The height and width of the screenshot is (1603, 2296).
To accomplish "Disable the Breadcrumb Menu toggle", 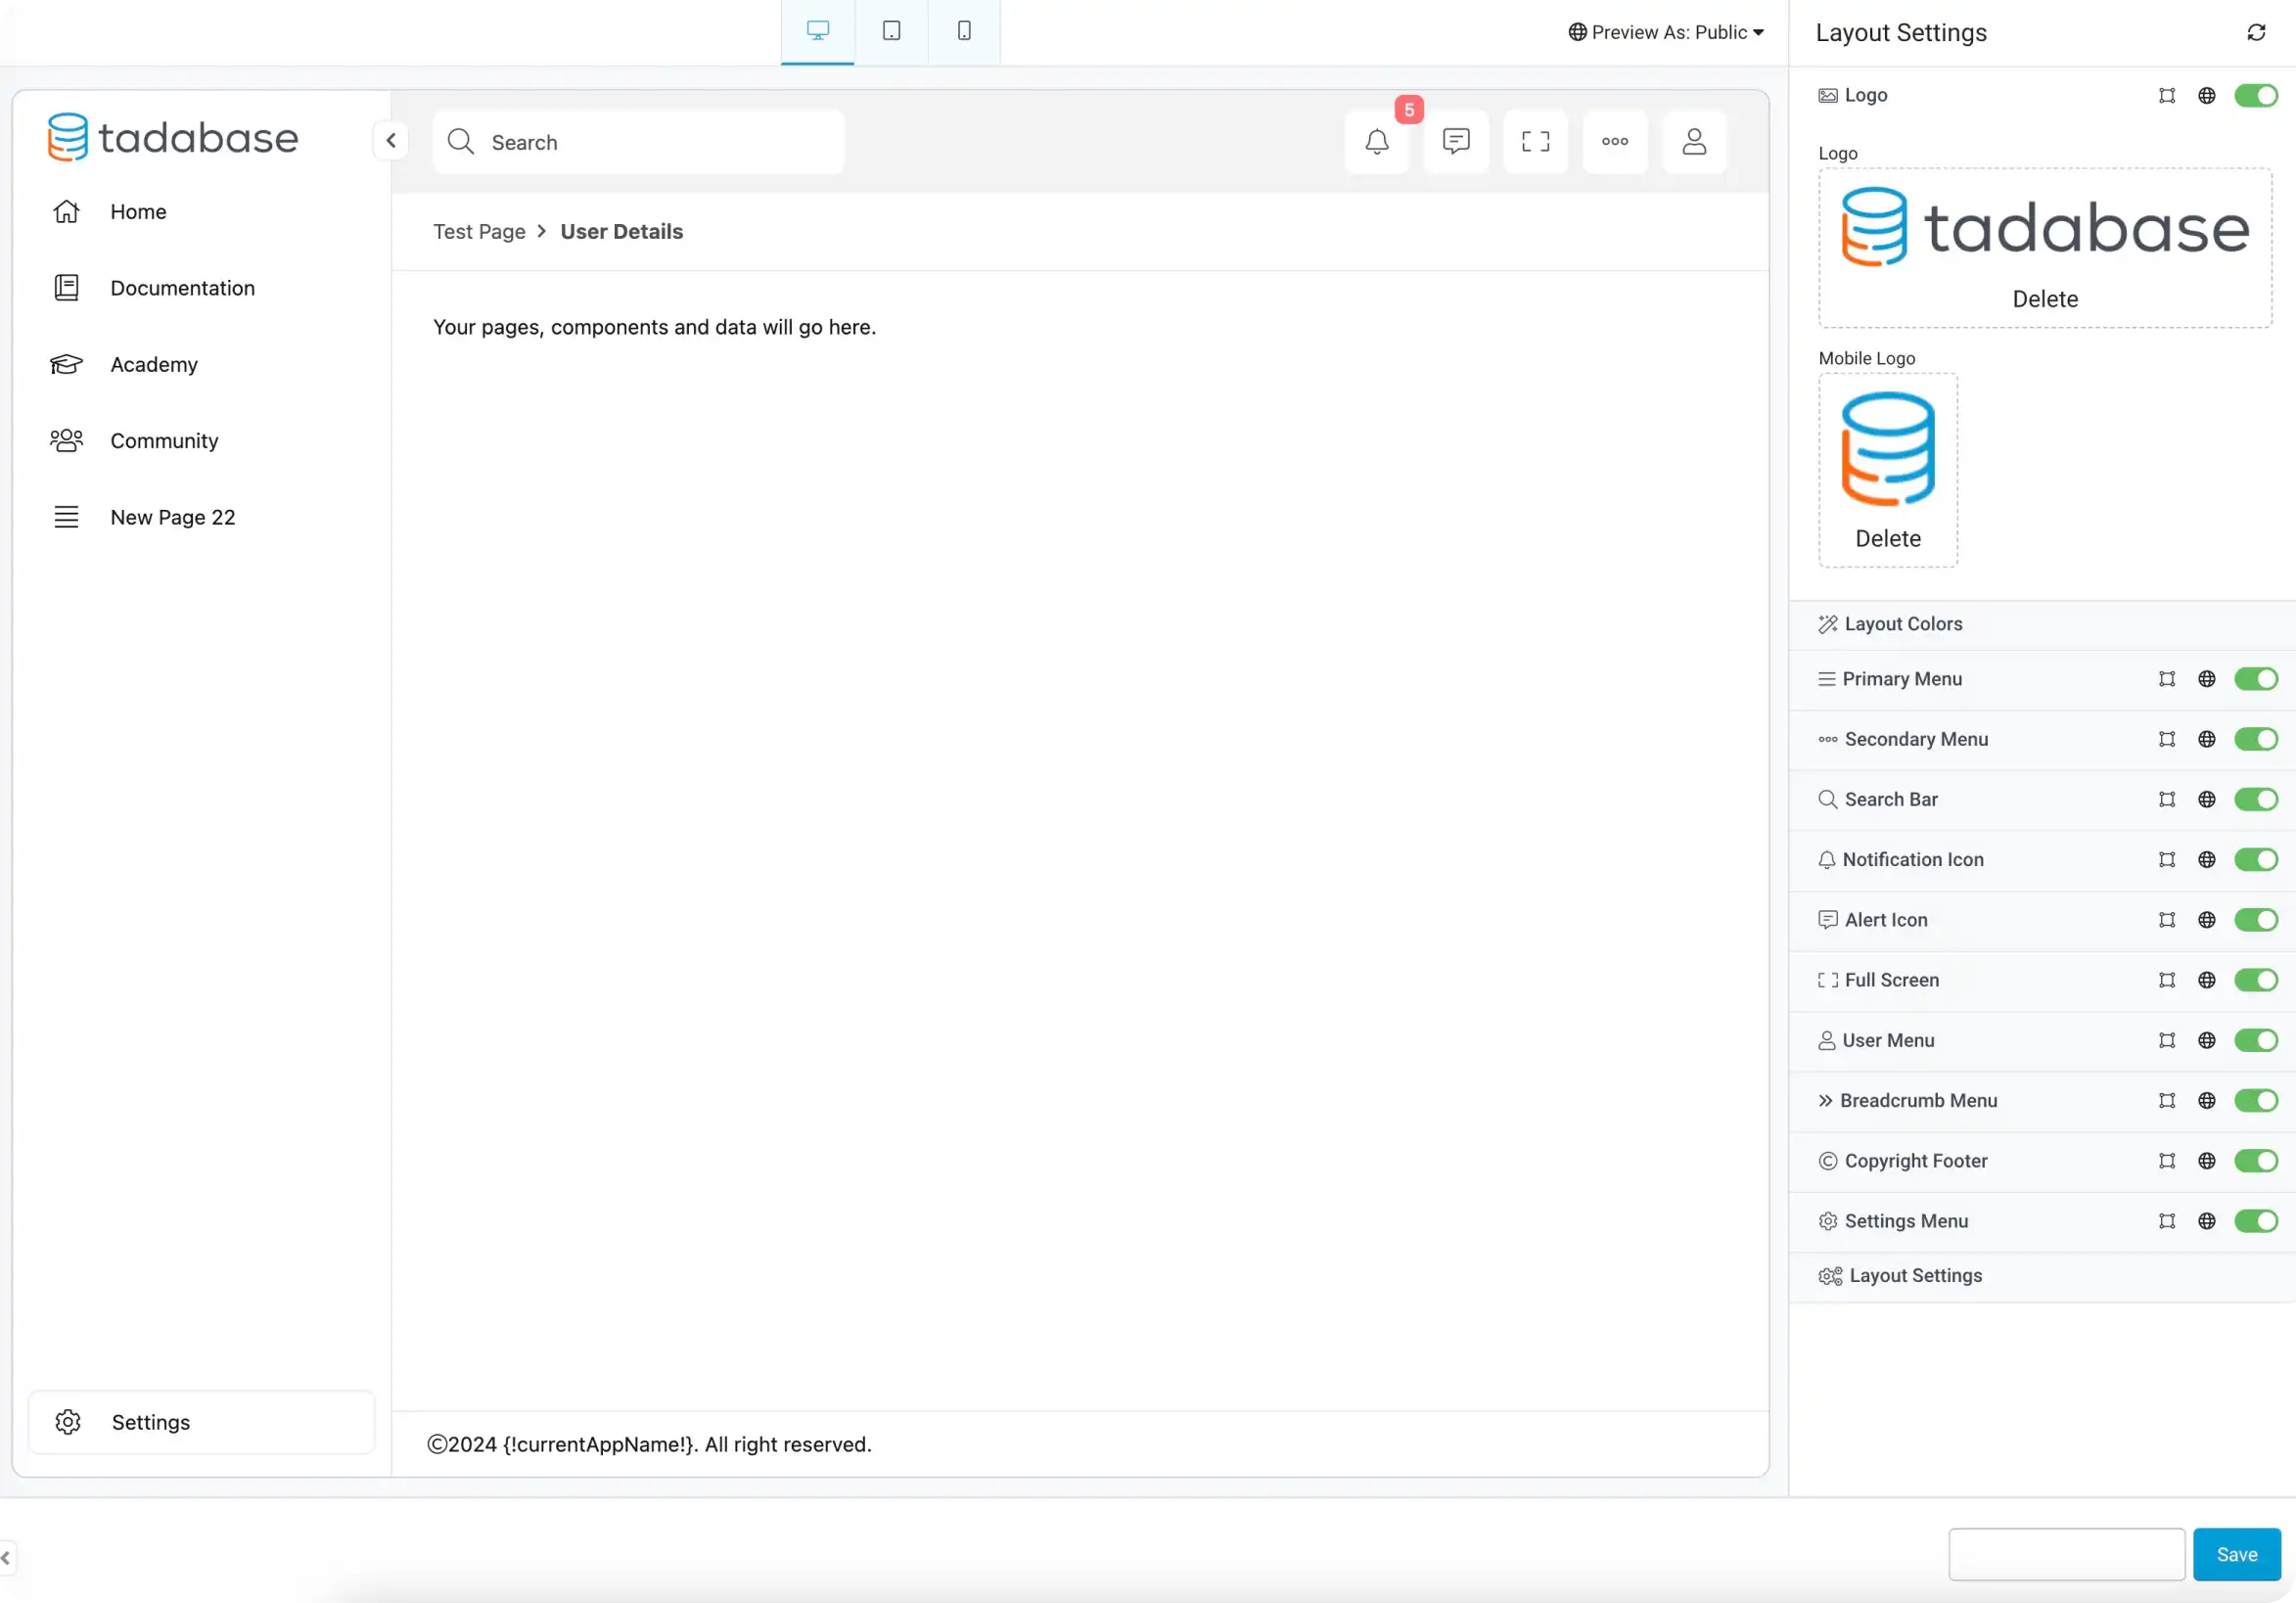I will click(x=2255, y=1100).
